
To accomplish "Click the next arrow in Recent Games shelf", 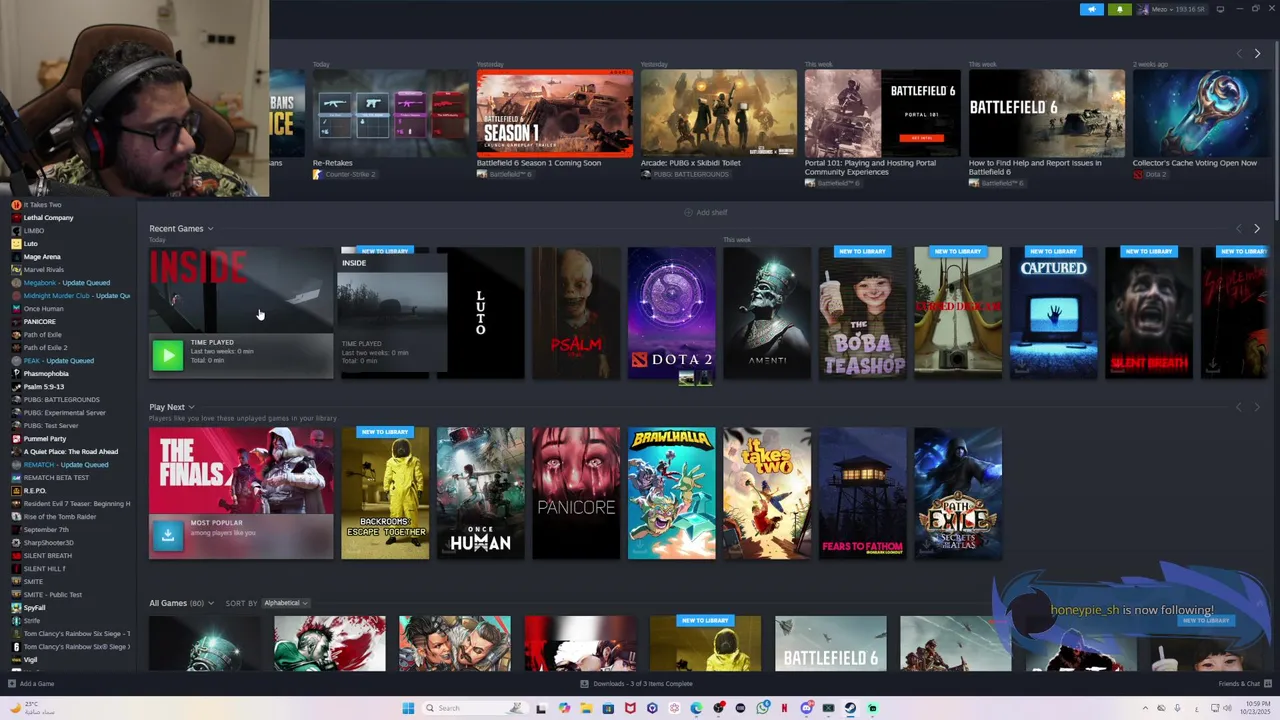I will tap(1257, 228).
